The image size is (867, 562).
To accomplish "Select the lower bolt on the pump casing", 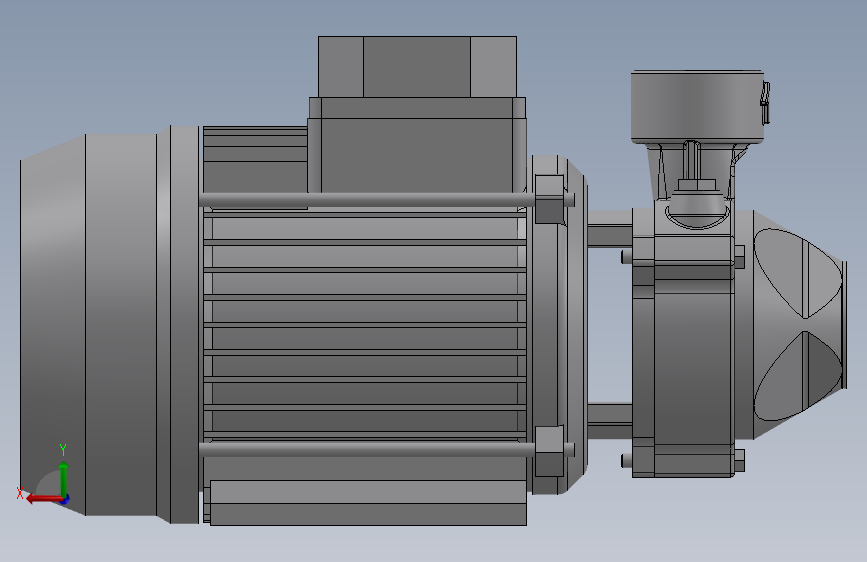I will [739, 460].
